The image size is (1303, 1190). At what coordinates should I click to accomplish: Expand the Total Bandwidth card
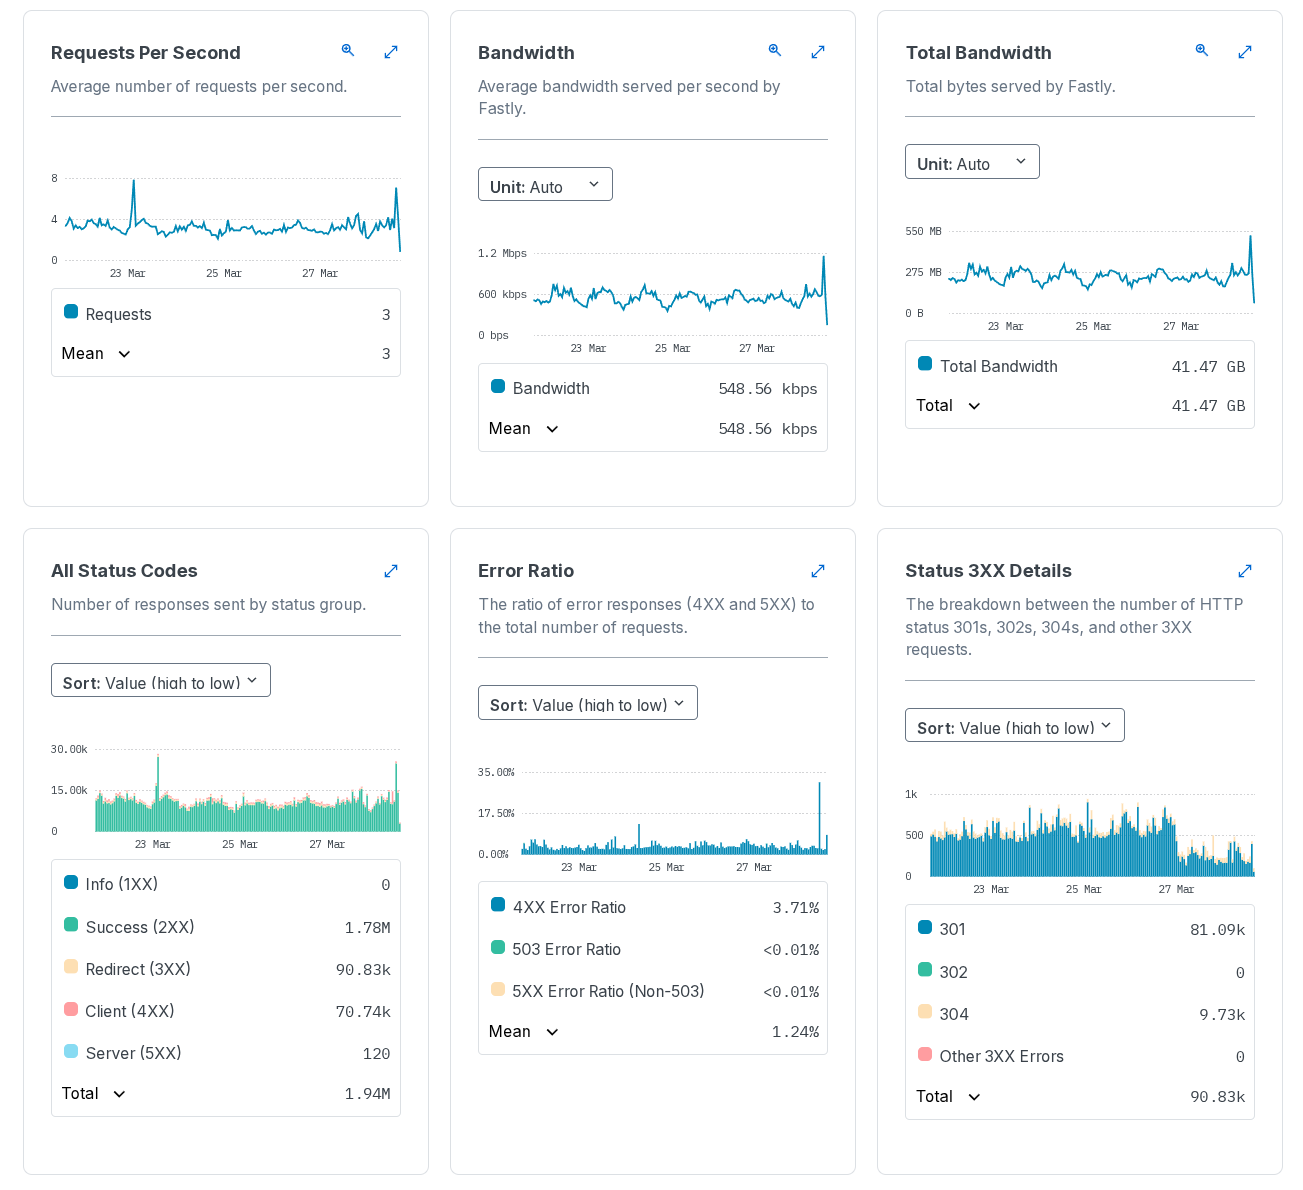click(x=1245, y=52)
